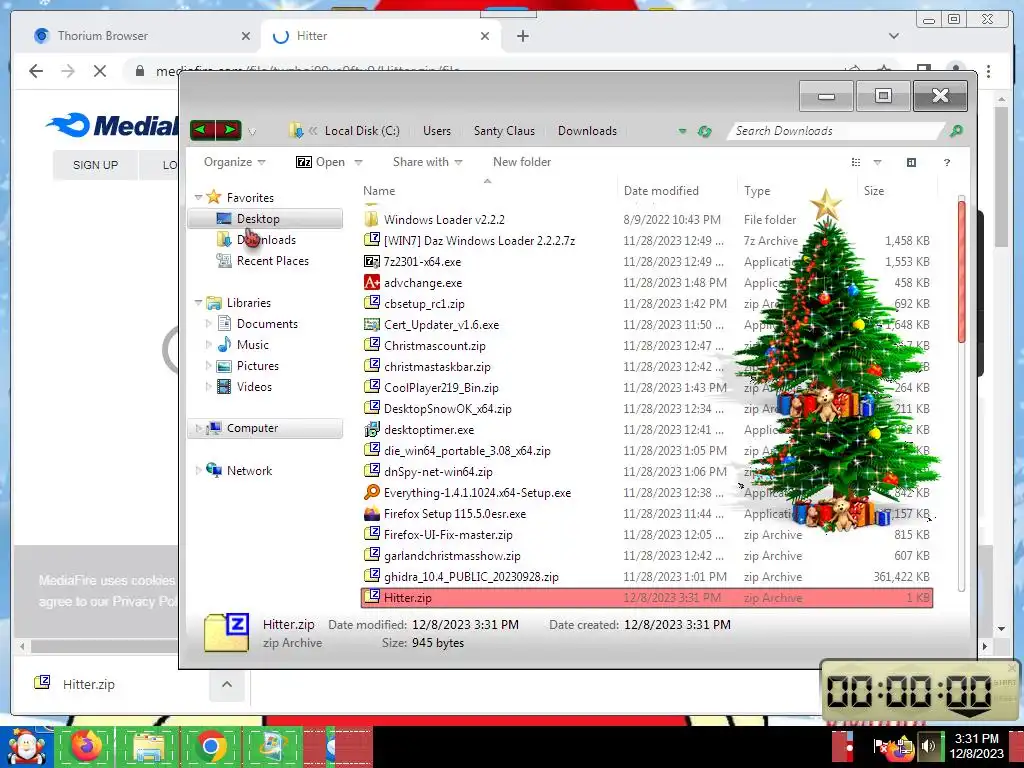
Task: Select die_win64_portable_3.08_x64.zip file
Action: pos(467,451)
